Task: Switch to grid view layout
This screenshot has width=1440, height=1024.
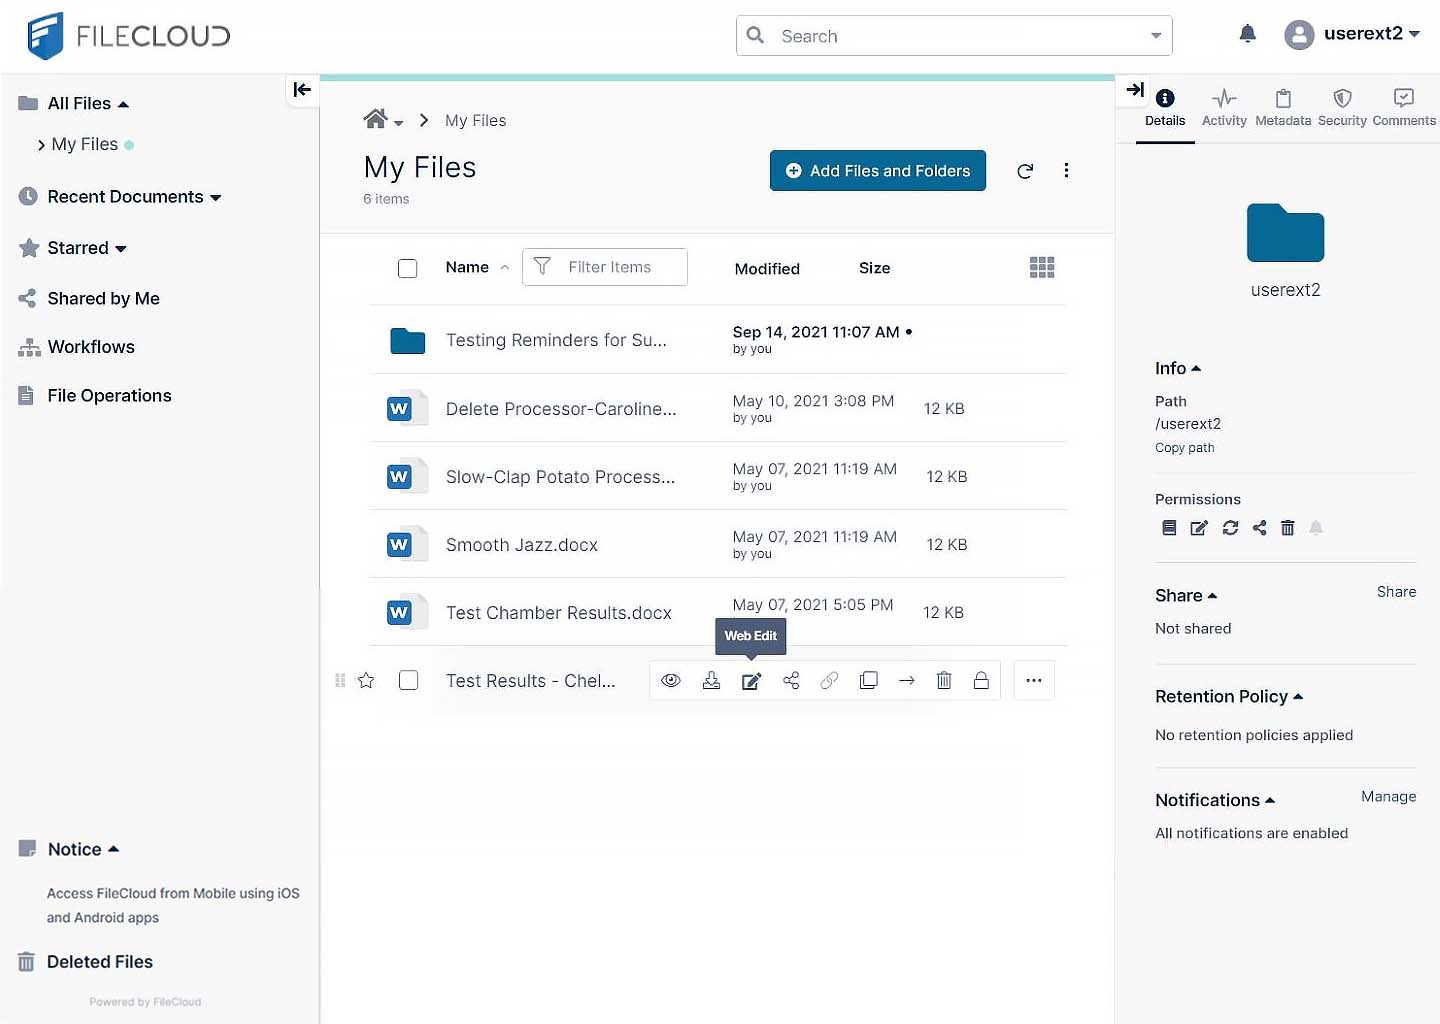Action: tap(1042, 267)
